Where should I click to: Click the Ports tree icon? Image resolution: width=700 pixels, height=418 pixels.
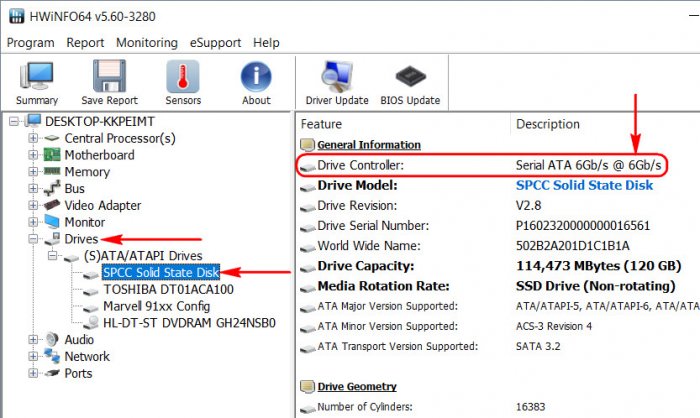coord(52,373)
